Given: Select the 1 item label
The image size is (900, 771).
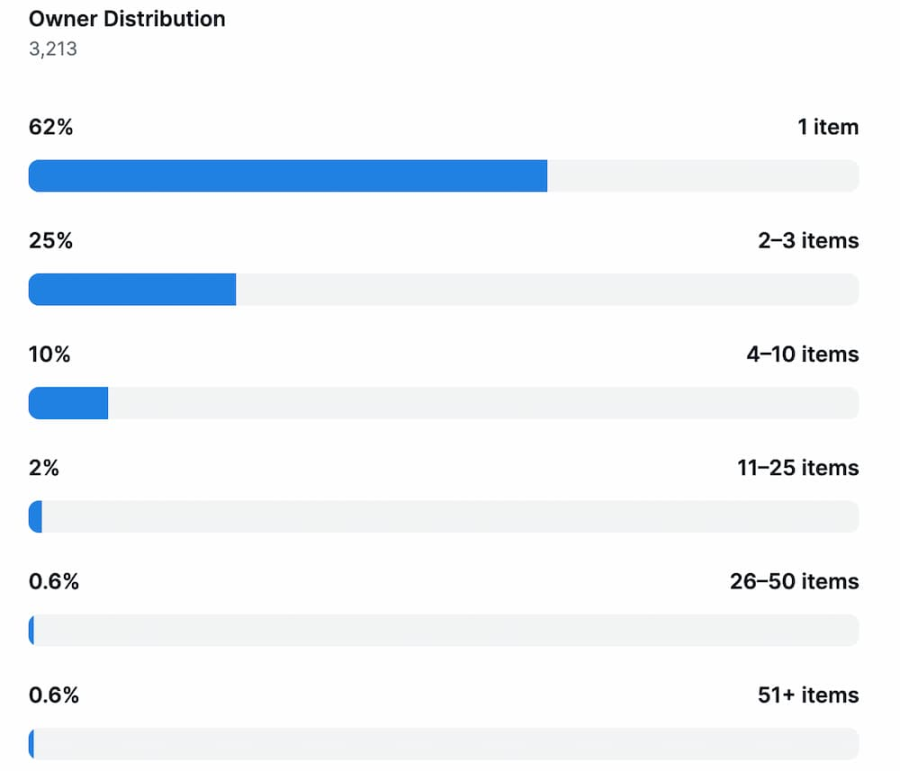Looking at the screenshot, I should pos(828,127).
